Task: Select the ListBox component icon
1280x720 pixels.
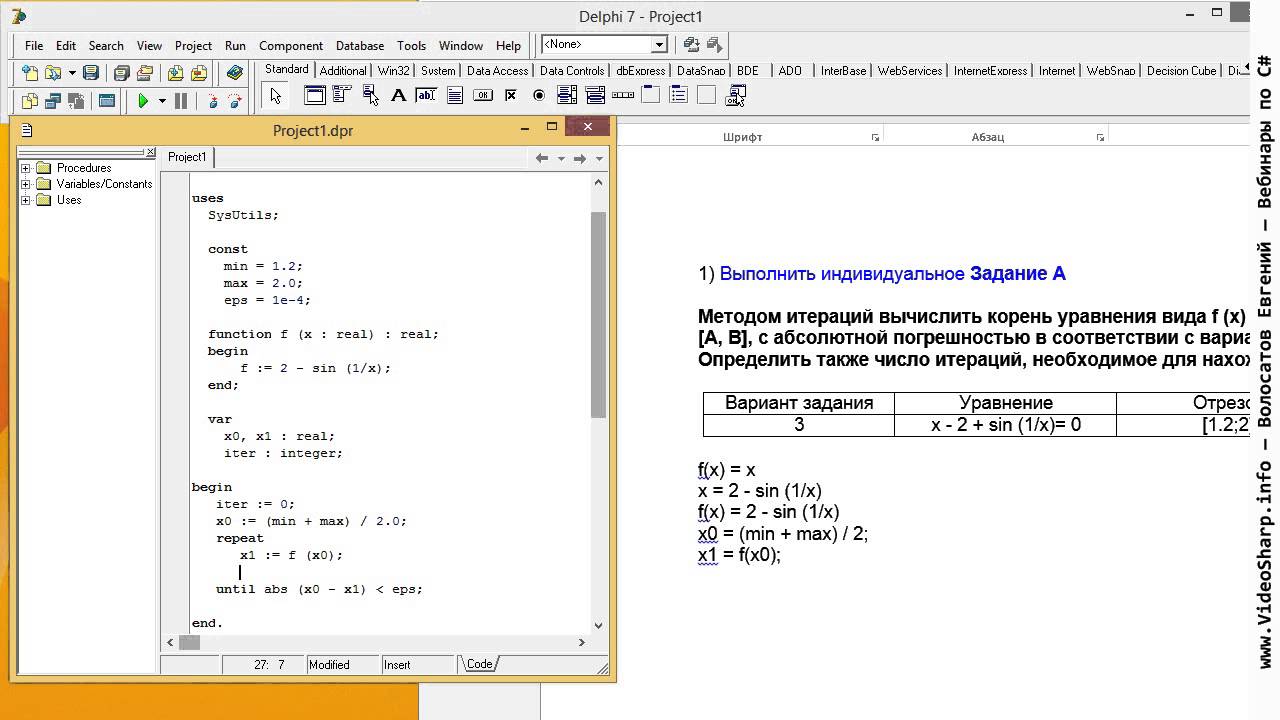Action: coord(567,95)
